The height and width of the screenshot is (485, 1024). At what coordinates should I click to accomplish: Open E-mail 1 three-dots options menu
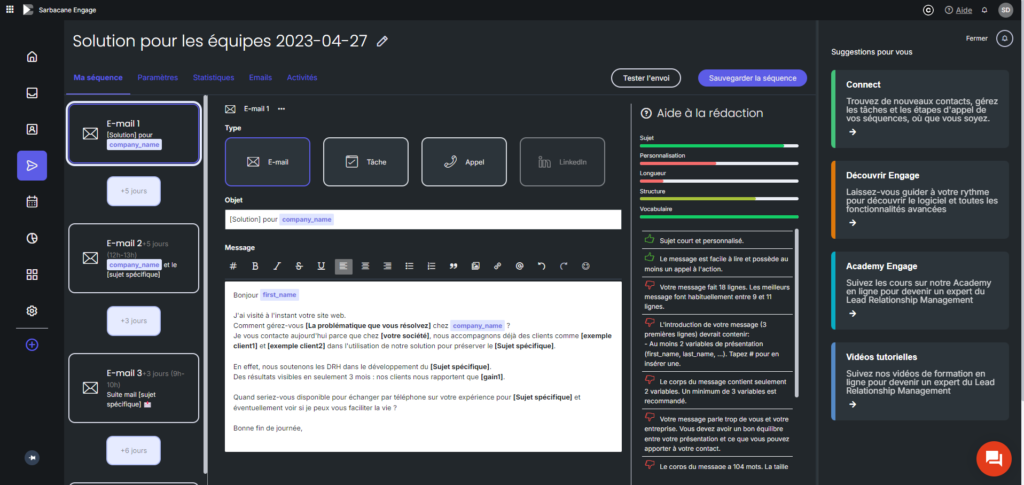pyautogui.click(x=281, y=109)
